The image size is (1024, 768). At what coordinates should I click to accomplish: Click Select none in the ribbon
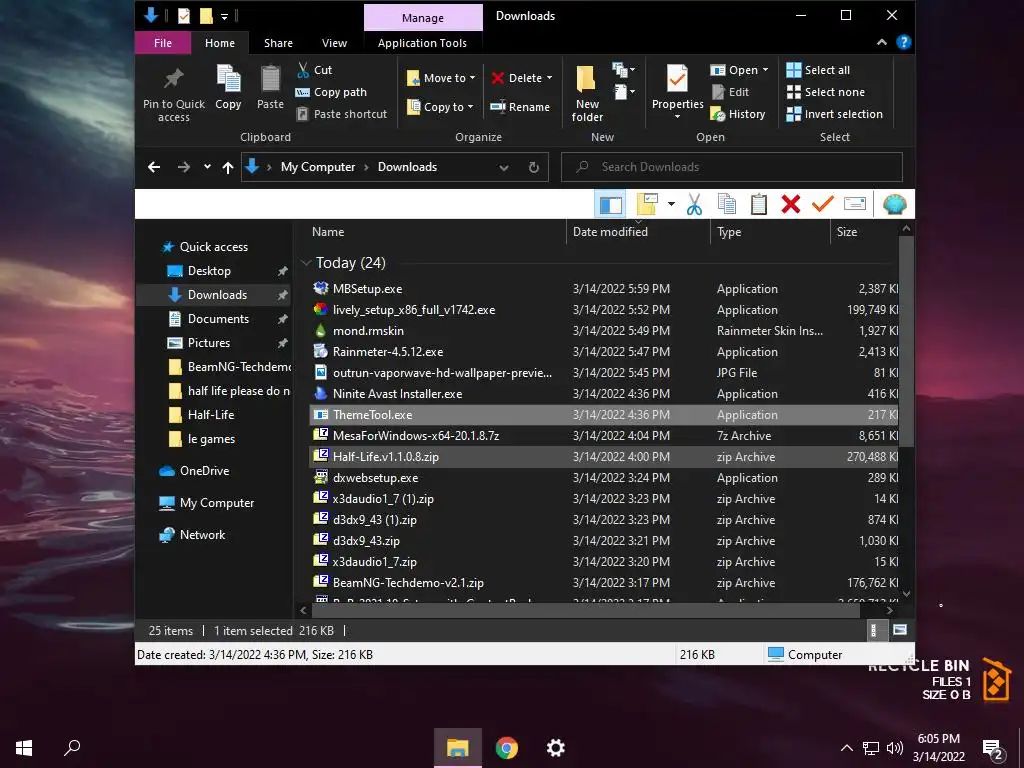pyautogui.click(x=825, y=92)
